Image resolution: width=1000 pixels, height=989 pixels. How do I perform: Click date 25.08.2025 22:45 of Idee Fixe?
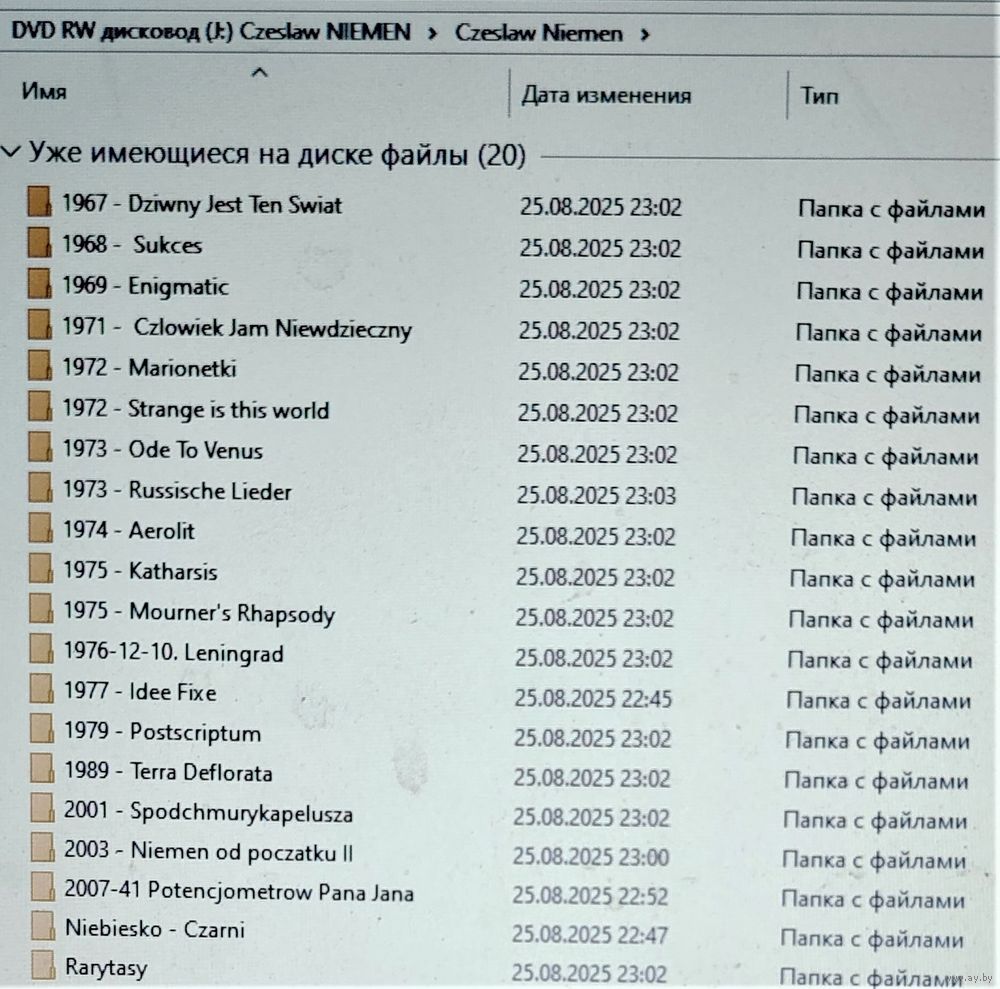point(593,698)
